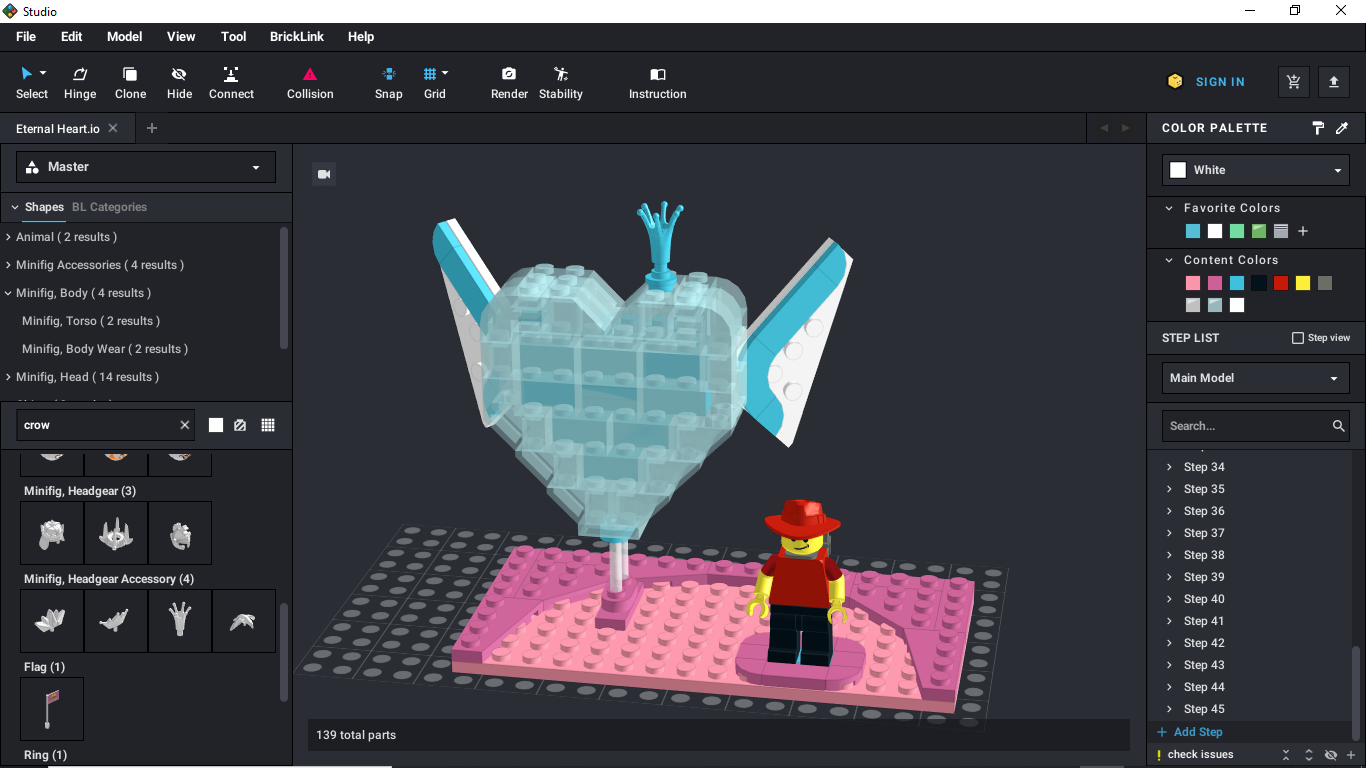Open the Help menu
This screenshot has width=1366, height=768.
(361, 37)
